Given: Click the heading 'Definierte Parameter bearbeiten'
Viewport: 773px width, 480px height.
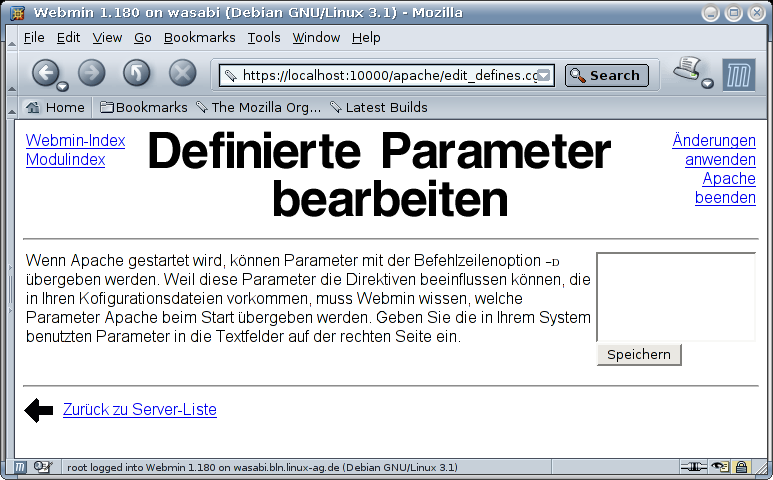Looking at the screenshot, I should coord(379,174).
